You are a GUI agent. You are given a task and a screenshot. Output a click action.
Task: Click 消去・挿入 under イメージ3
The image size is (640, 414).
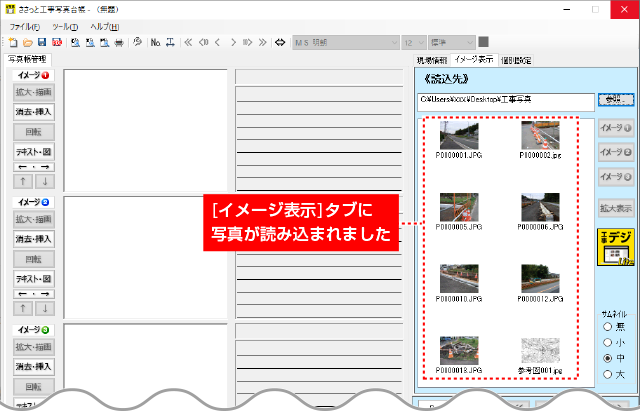(34, 366)
